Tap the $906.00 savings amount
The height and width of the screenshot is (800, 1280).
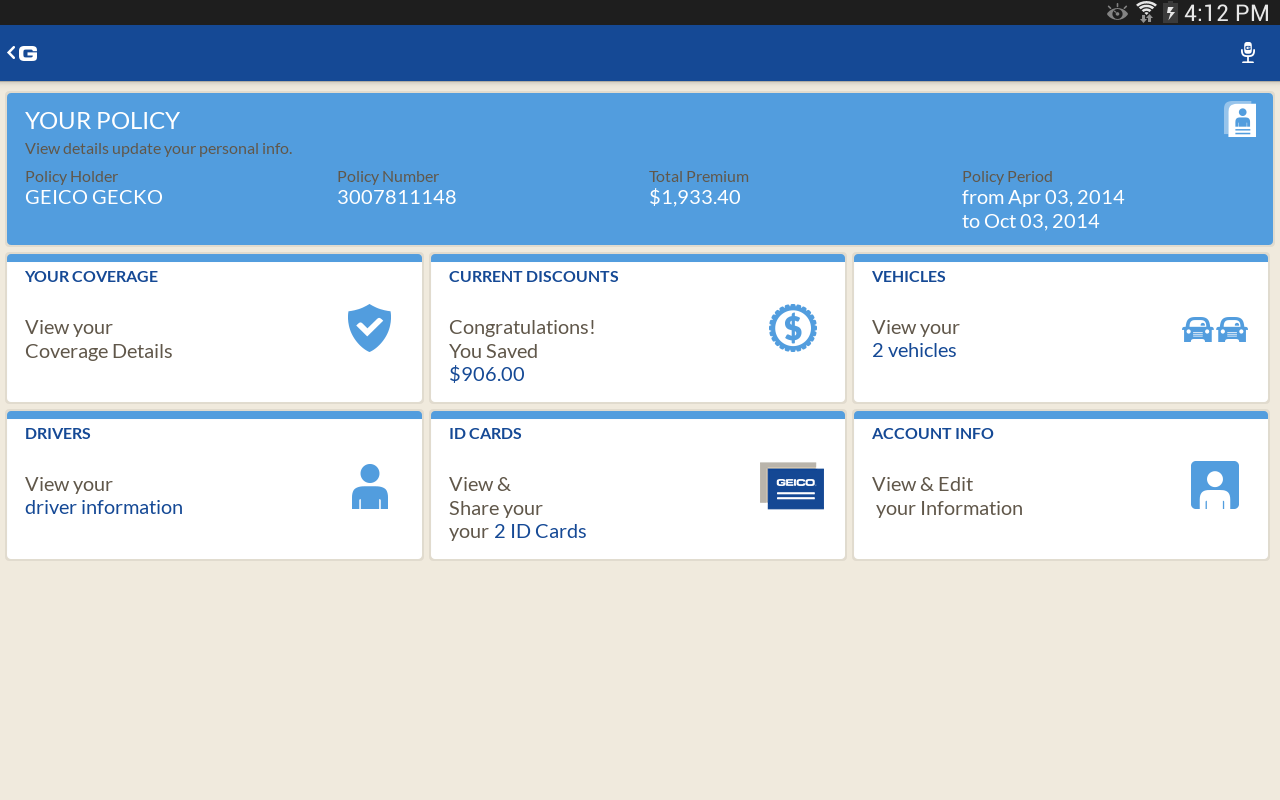pyautogui.click(x=487, y=374)
